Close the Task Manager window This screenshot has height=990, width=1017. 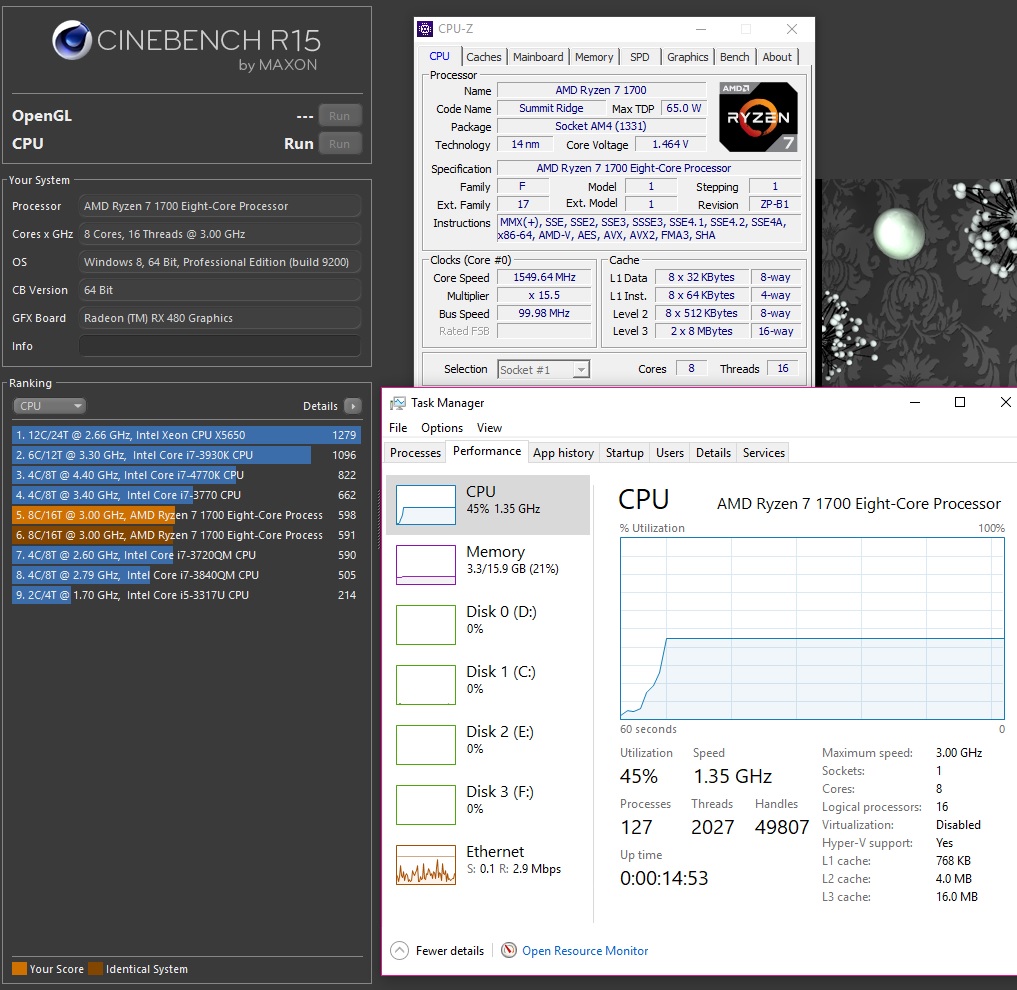coord(1005,403)
